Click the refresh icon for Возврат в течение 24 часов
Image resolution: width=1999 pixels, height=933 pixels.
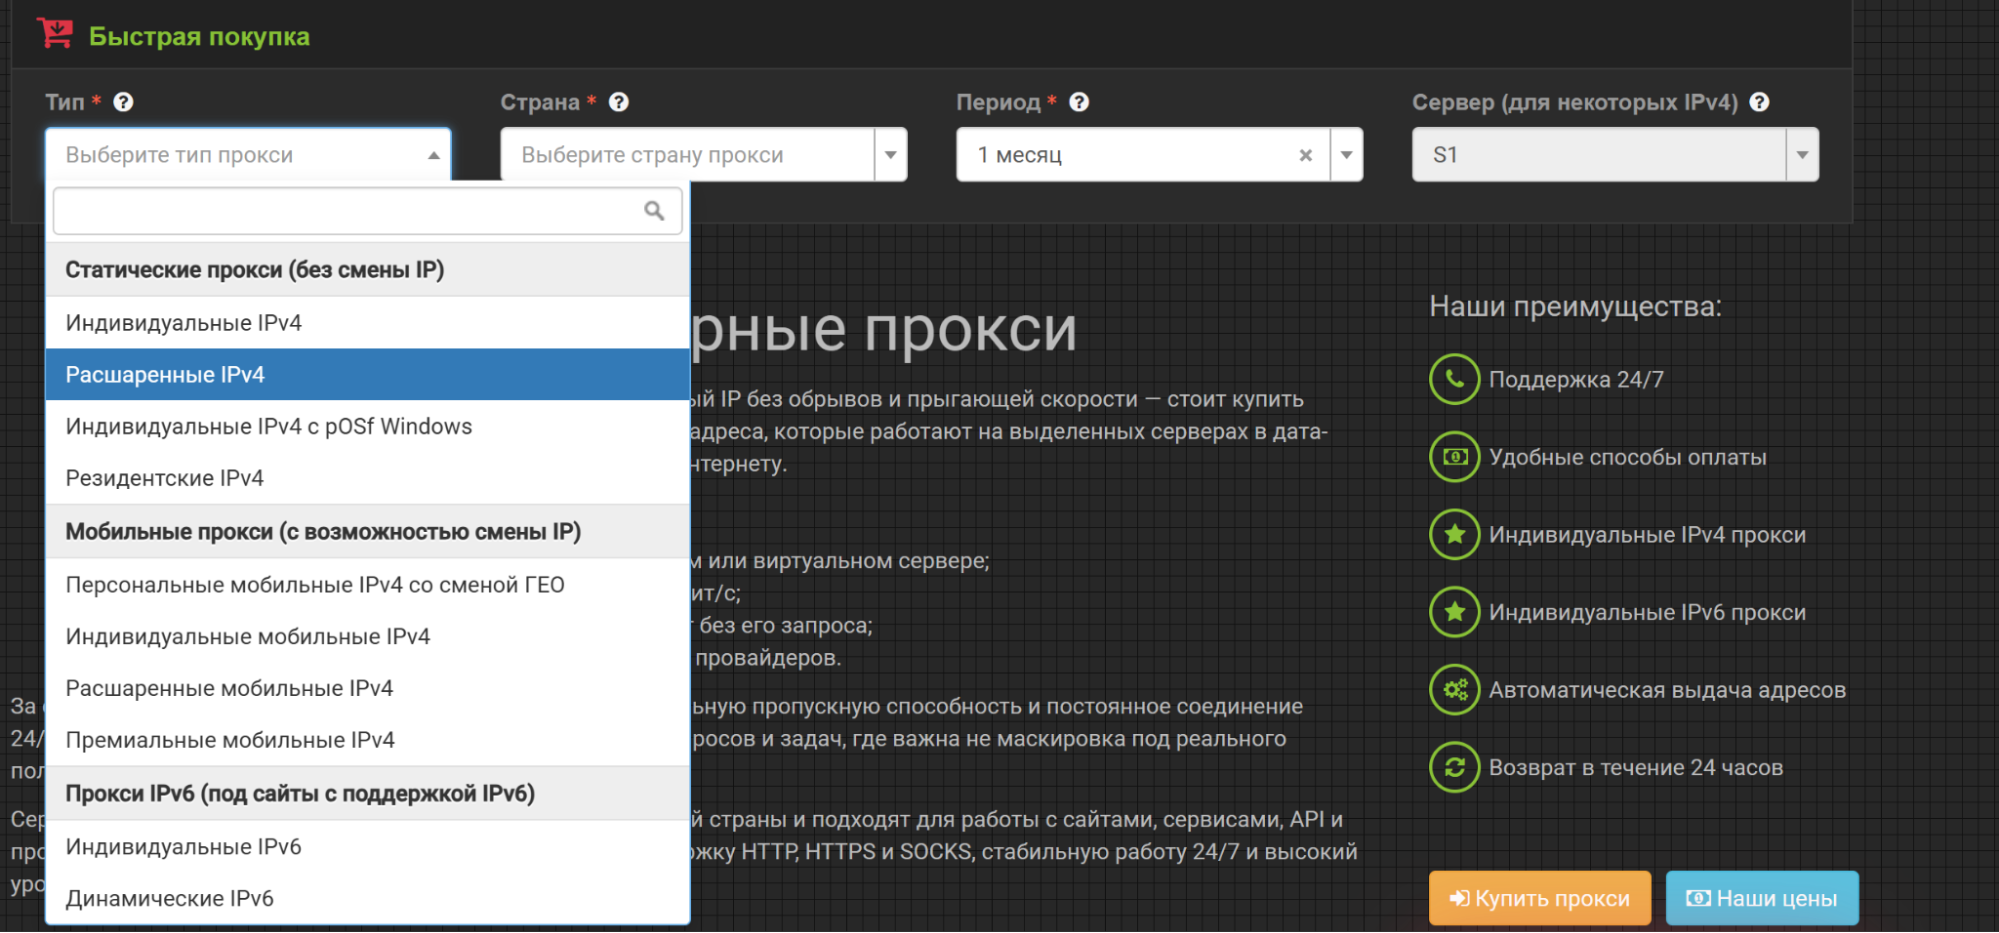1454,767
